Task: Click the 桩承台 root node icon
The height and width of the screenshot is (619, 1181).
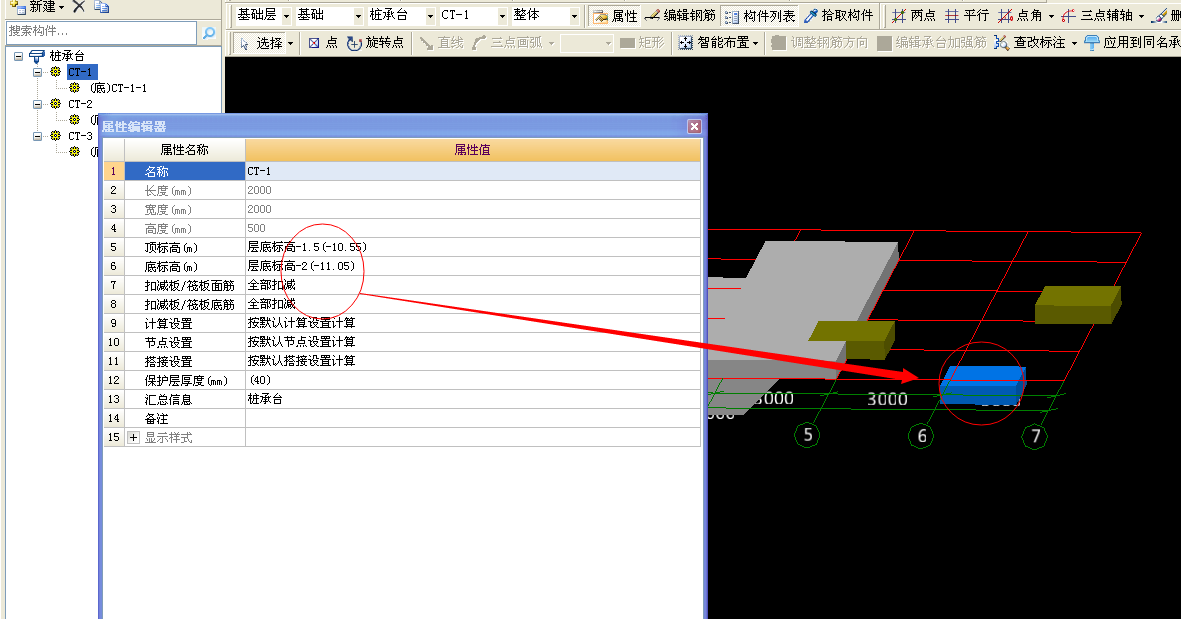Action: click(x=36, y=56)
